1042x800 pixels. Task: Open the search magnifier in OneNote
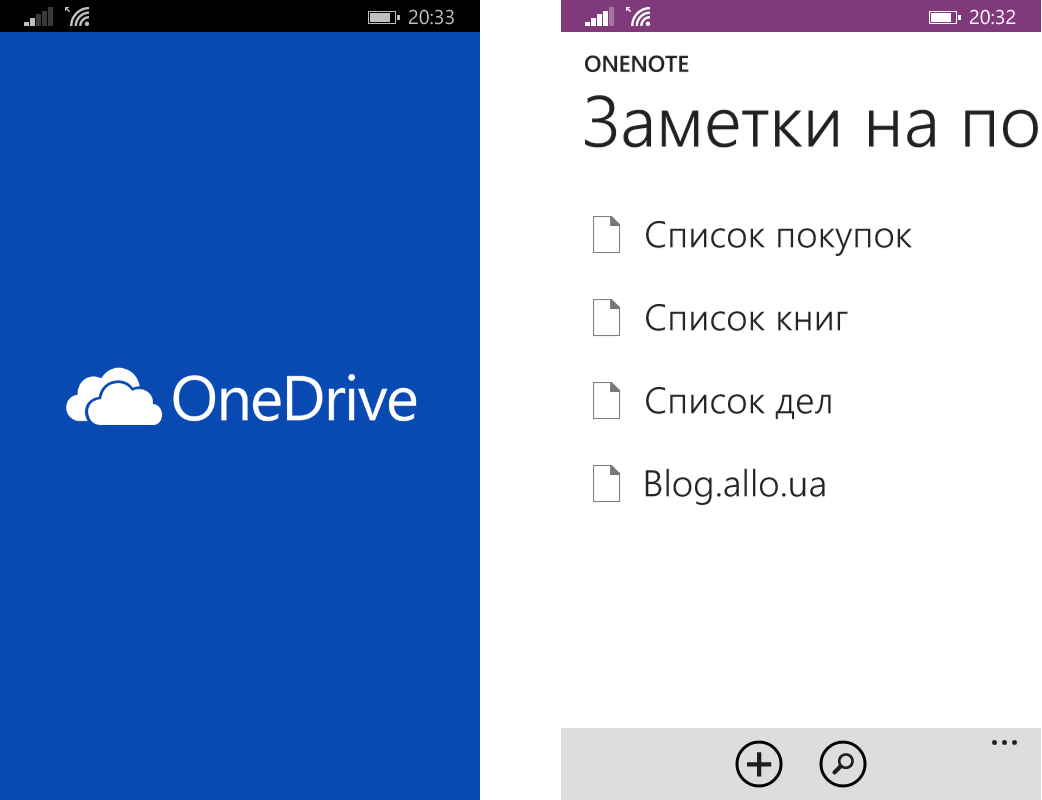[x=843, y=763]
